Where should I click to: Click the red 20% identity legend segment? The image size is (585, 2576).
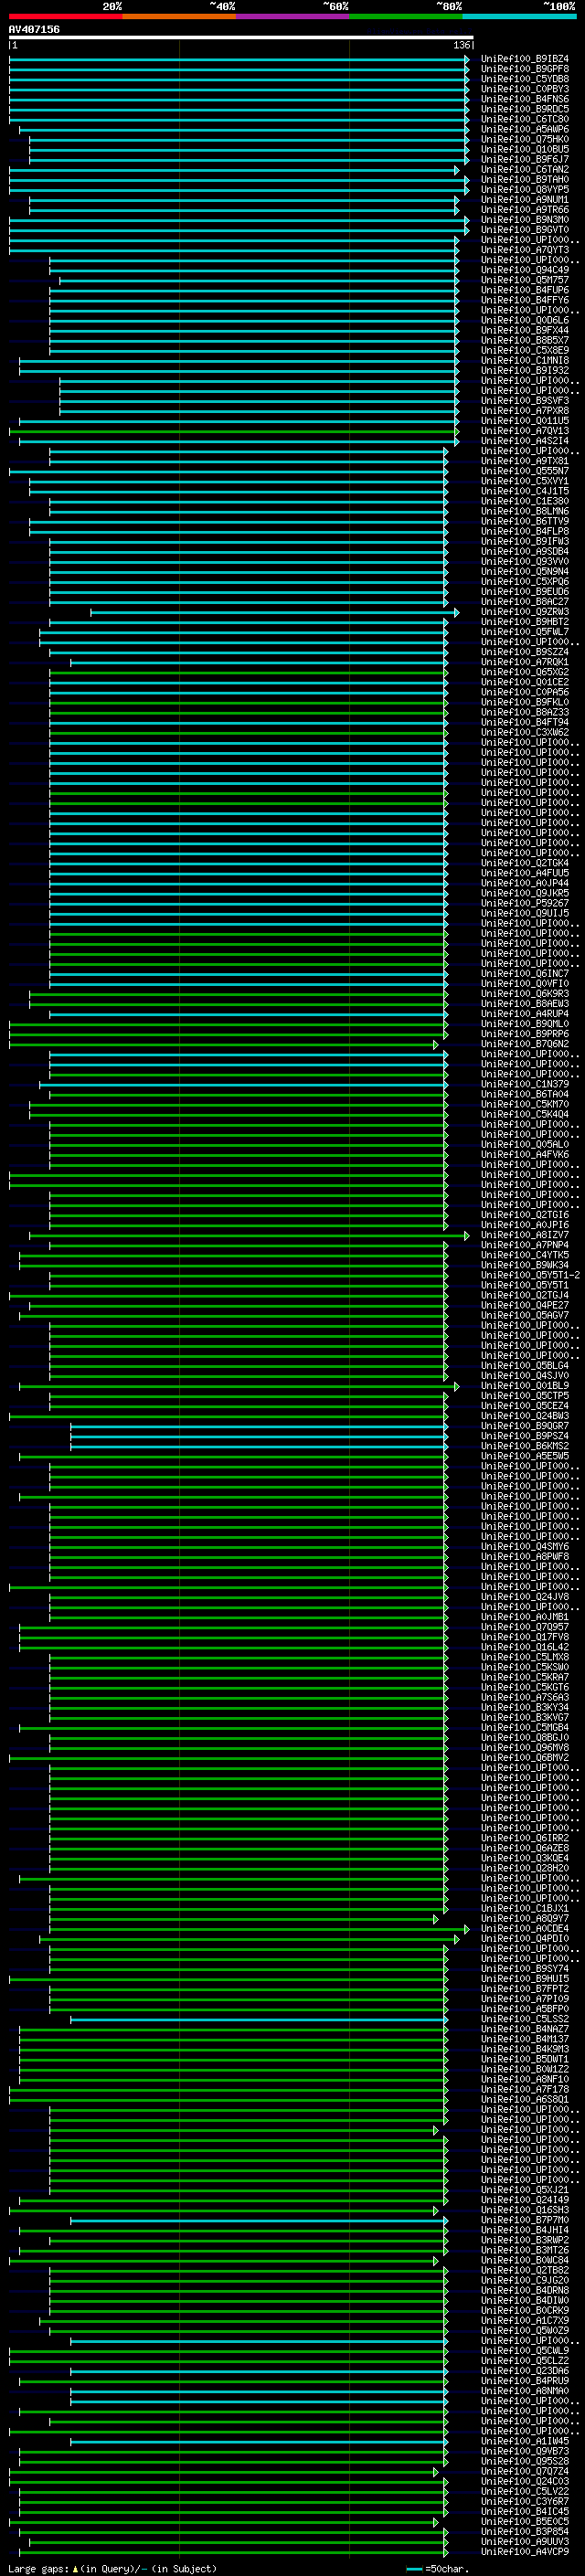pos(65,16)
